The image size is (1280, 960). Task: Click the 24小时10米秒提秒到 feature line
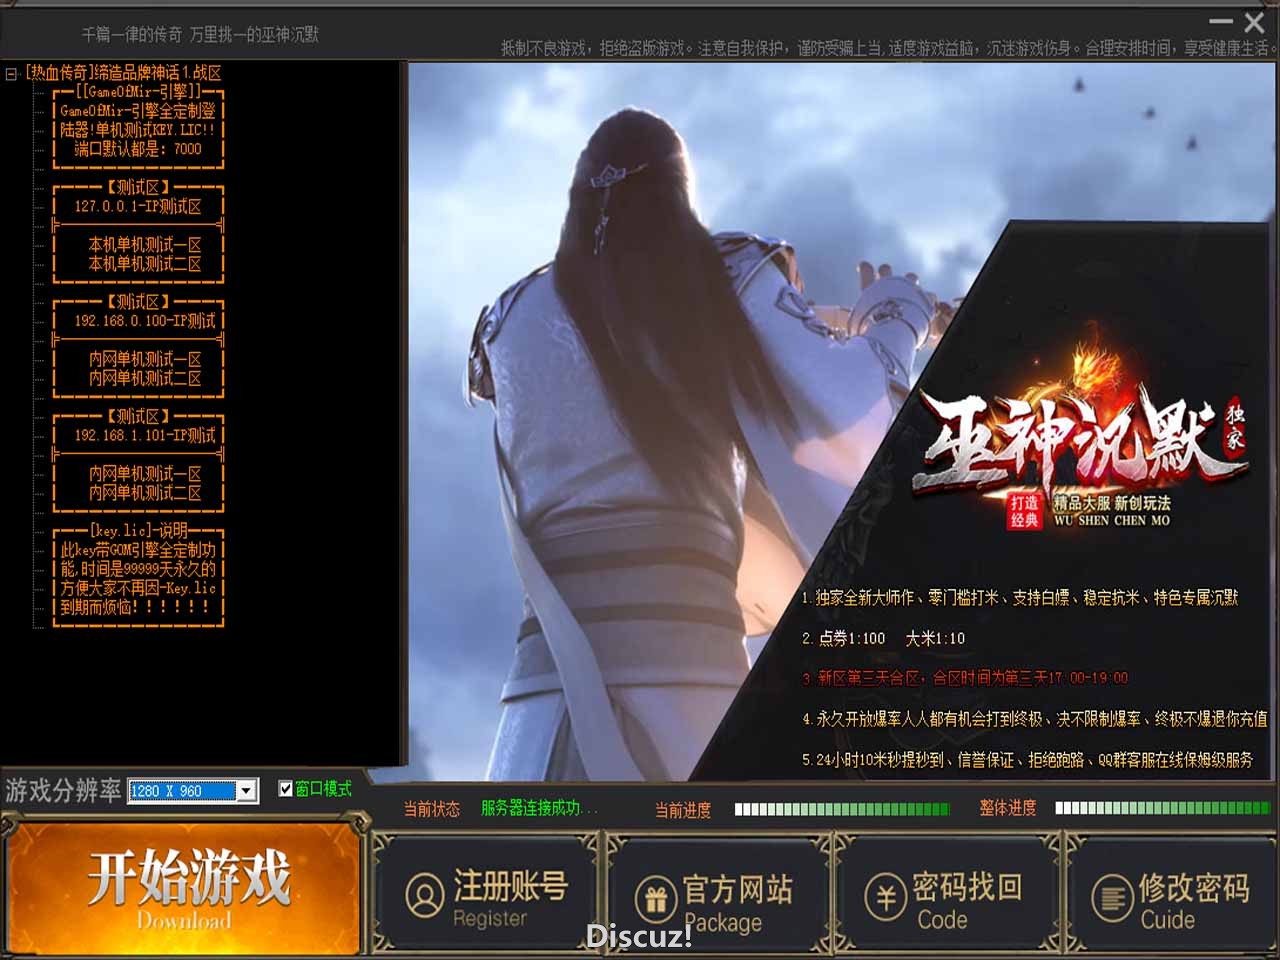click(x=1028, y=760)
